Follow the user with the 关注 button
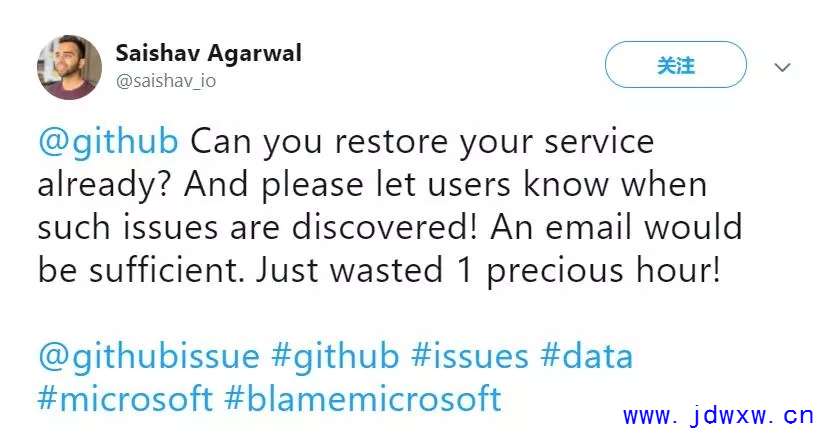823x433 pixels. click(x=676, y=65)
